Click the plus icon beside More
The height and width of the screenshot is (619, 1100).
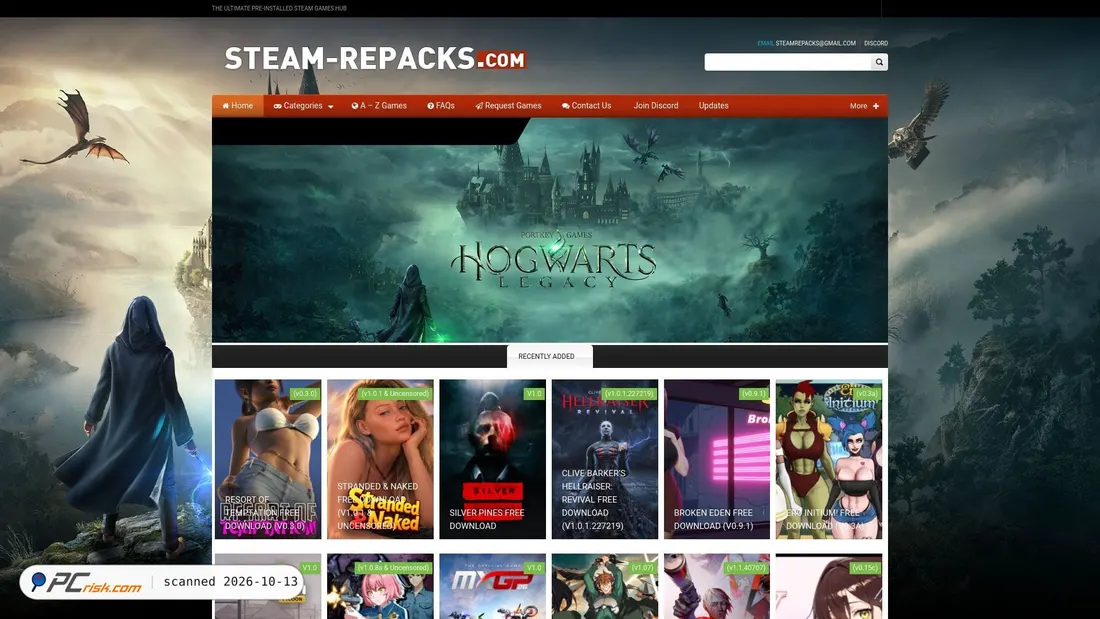pos(876,106)
